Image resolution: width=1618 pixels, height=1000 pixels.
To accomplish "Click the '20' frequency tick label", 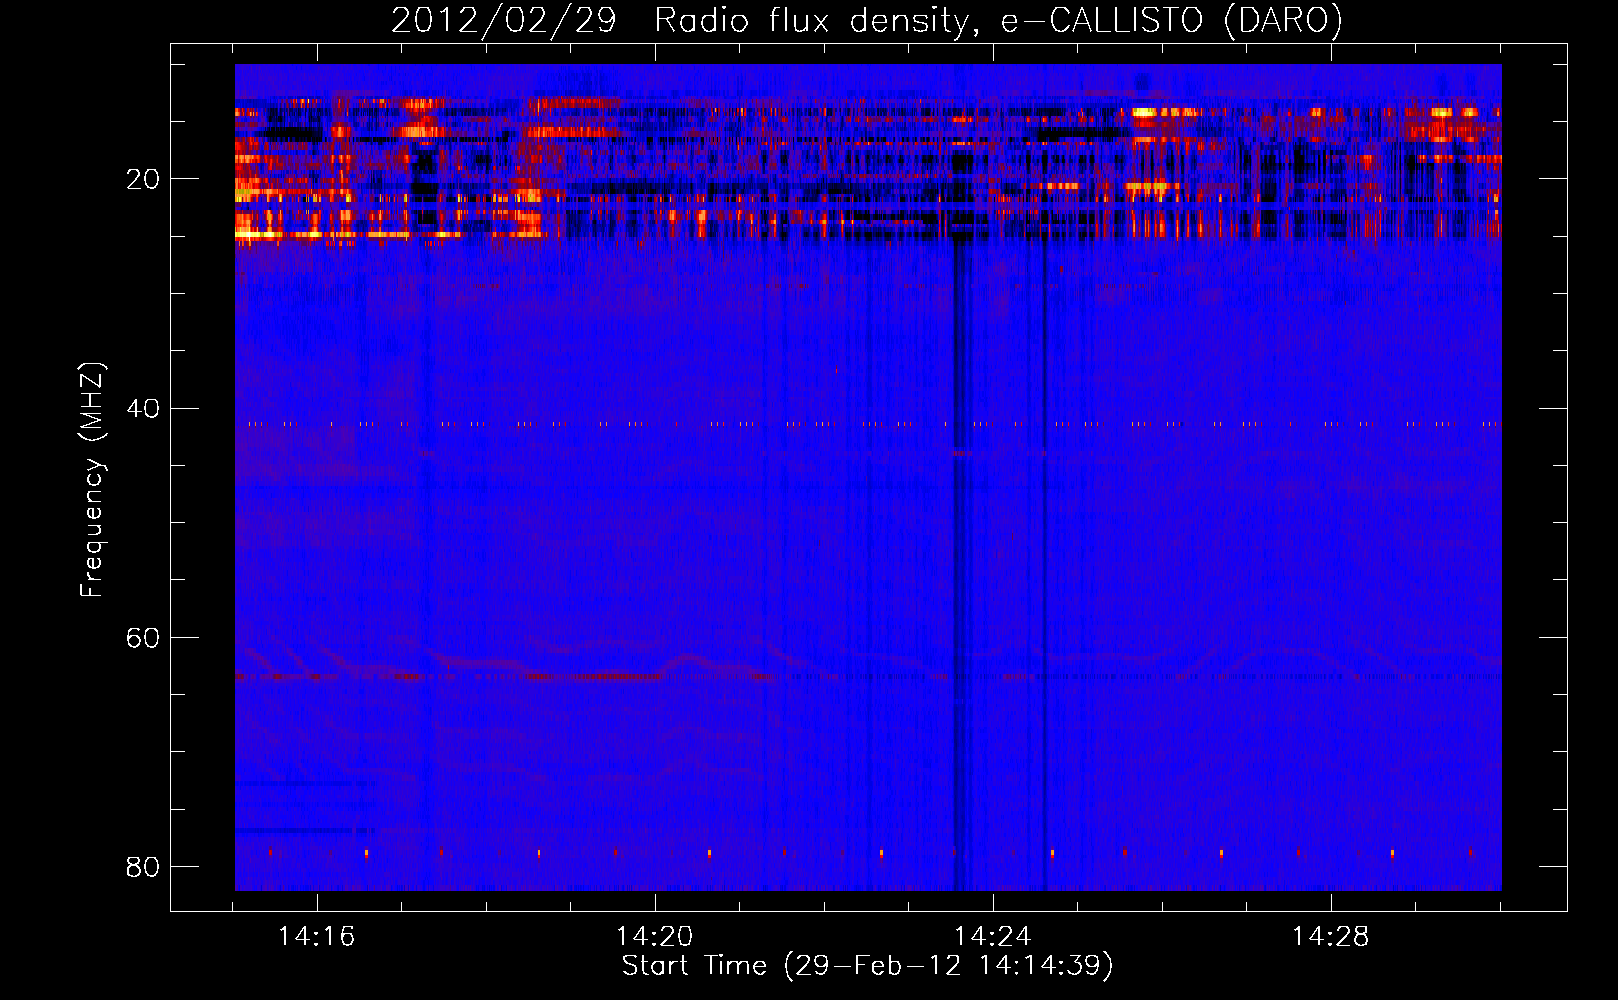I will (x=143, y=180).
